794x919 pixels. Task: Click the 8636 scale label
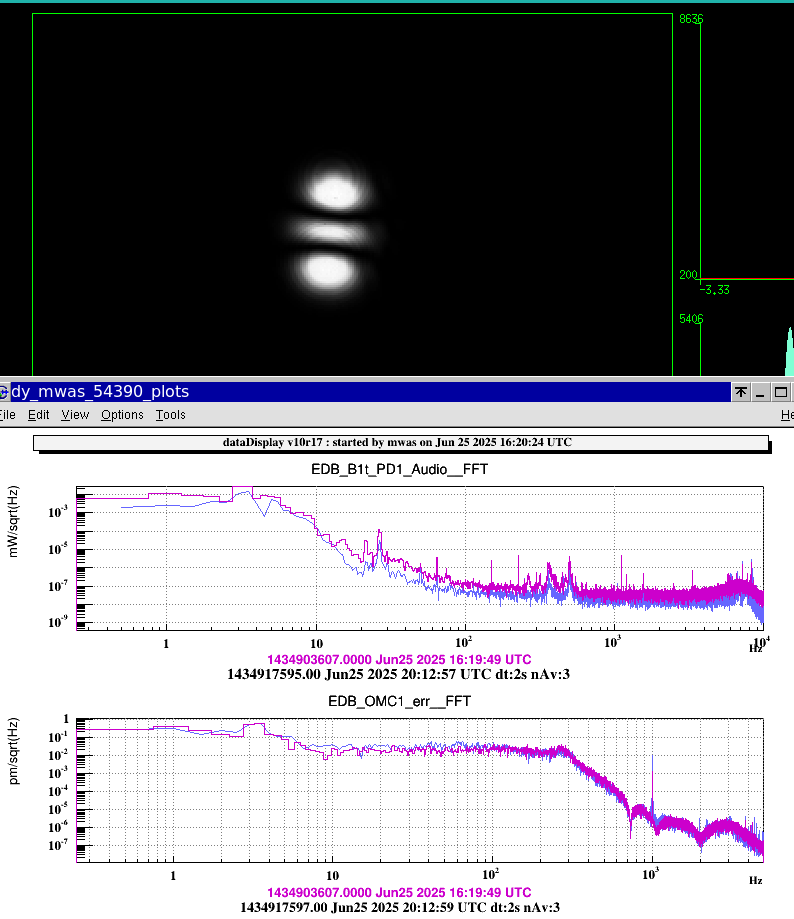[691, 19]
